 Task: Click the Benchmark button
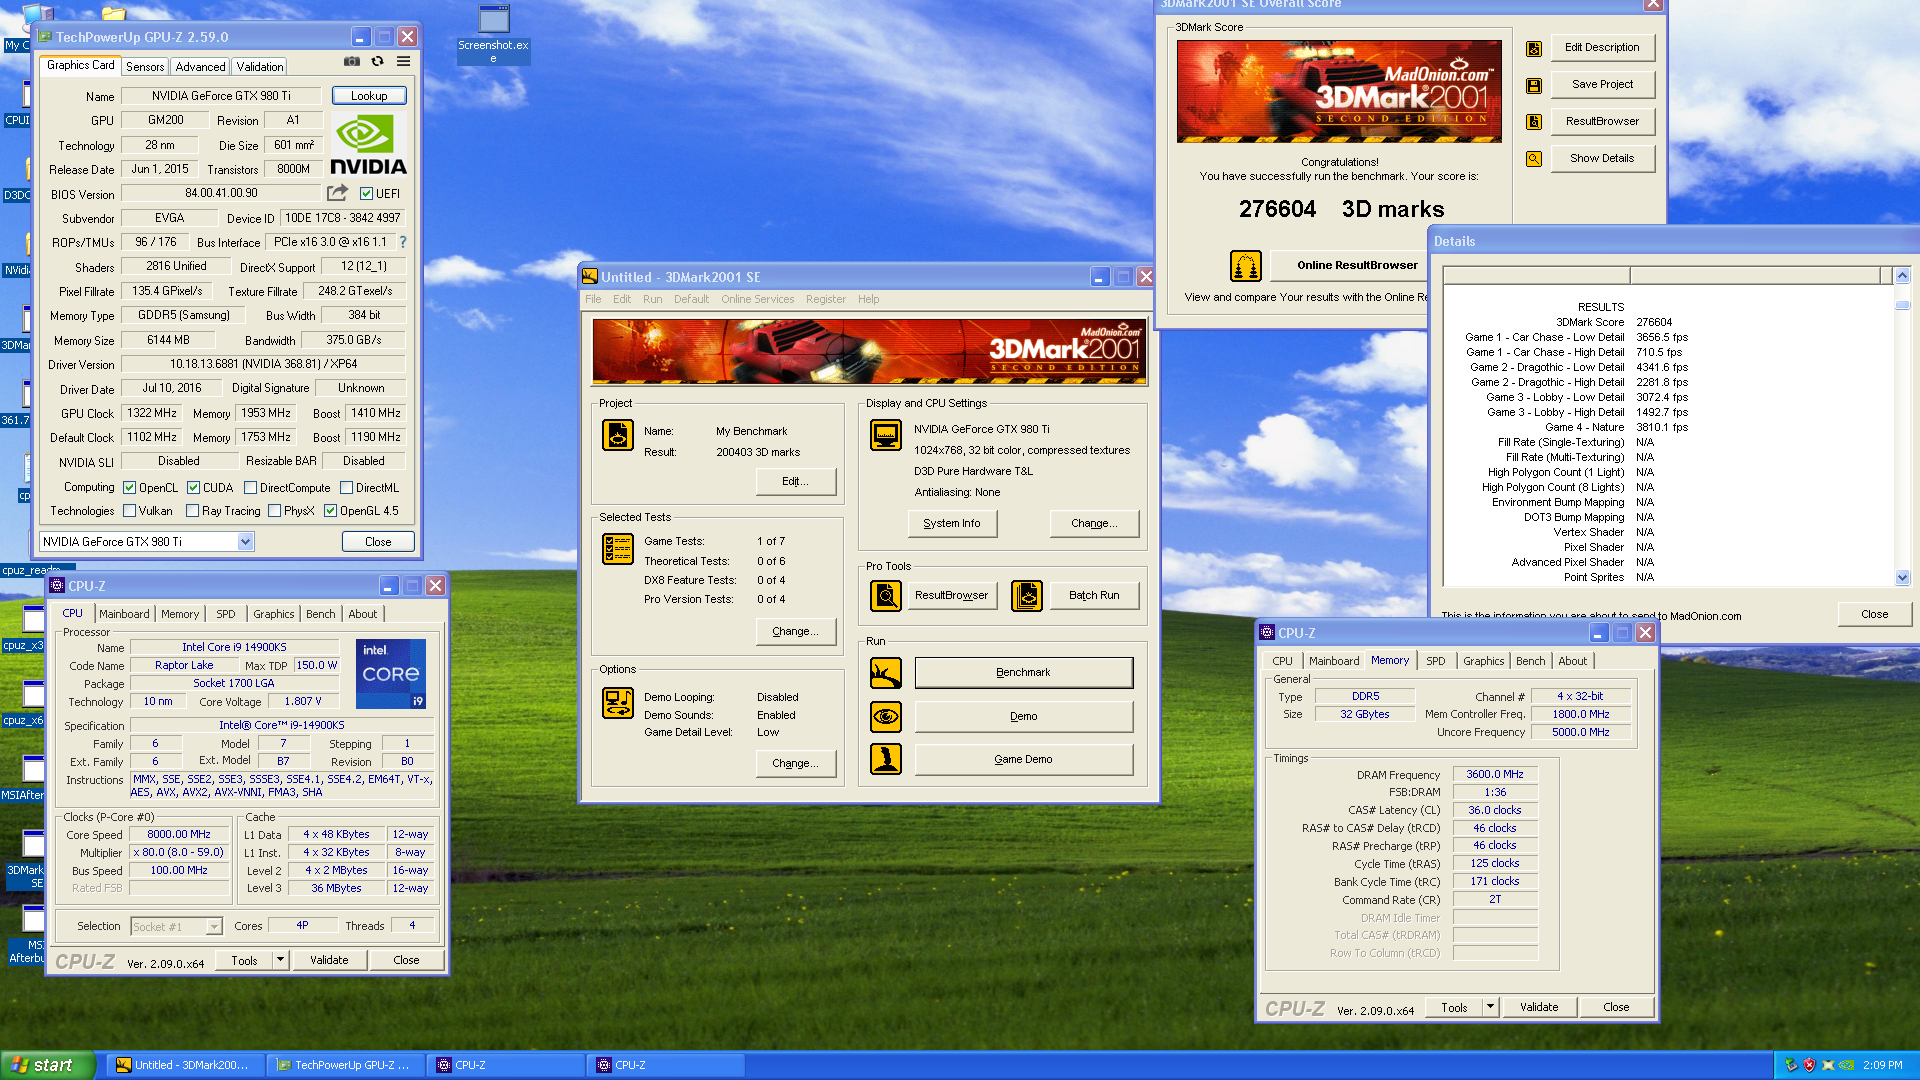[1024, 673]
